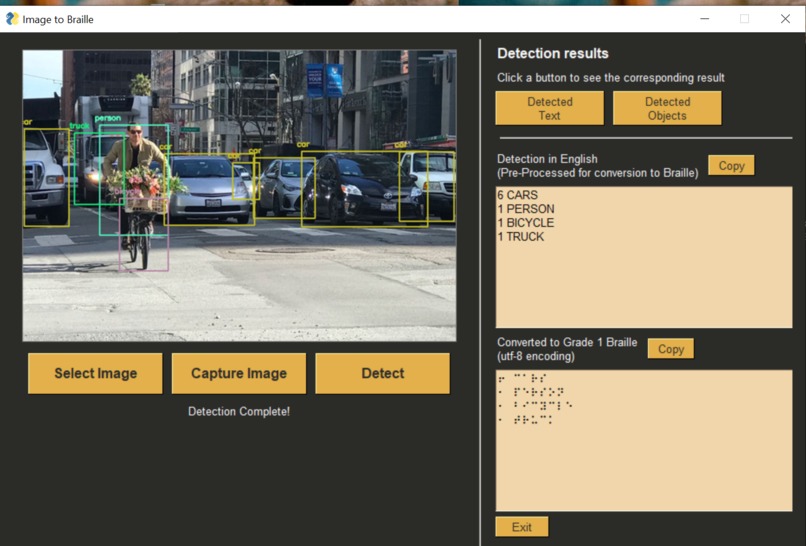The image size is (806, 546).
Task: Click the '1 TRUCK' result line
Action: point(521,237)
